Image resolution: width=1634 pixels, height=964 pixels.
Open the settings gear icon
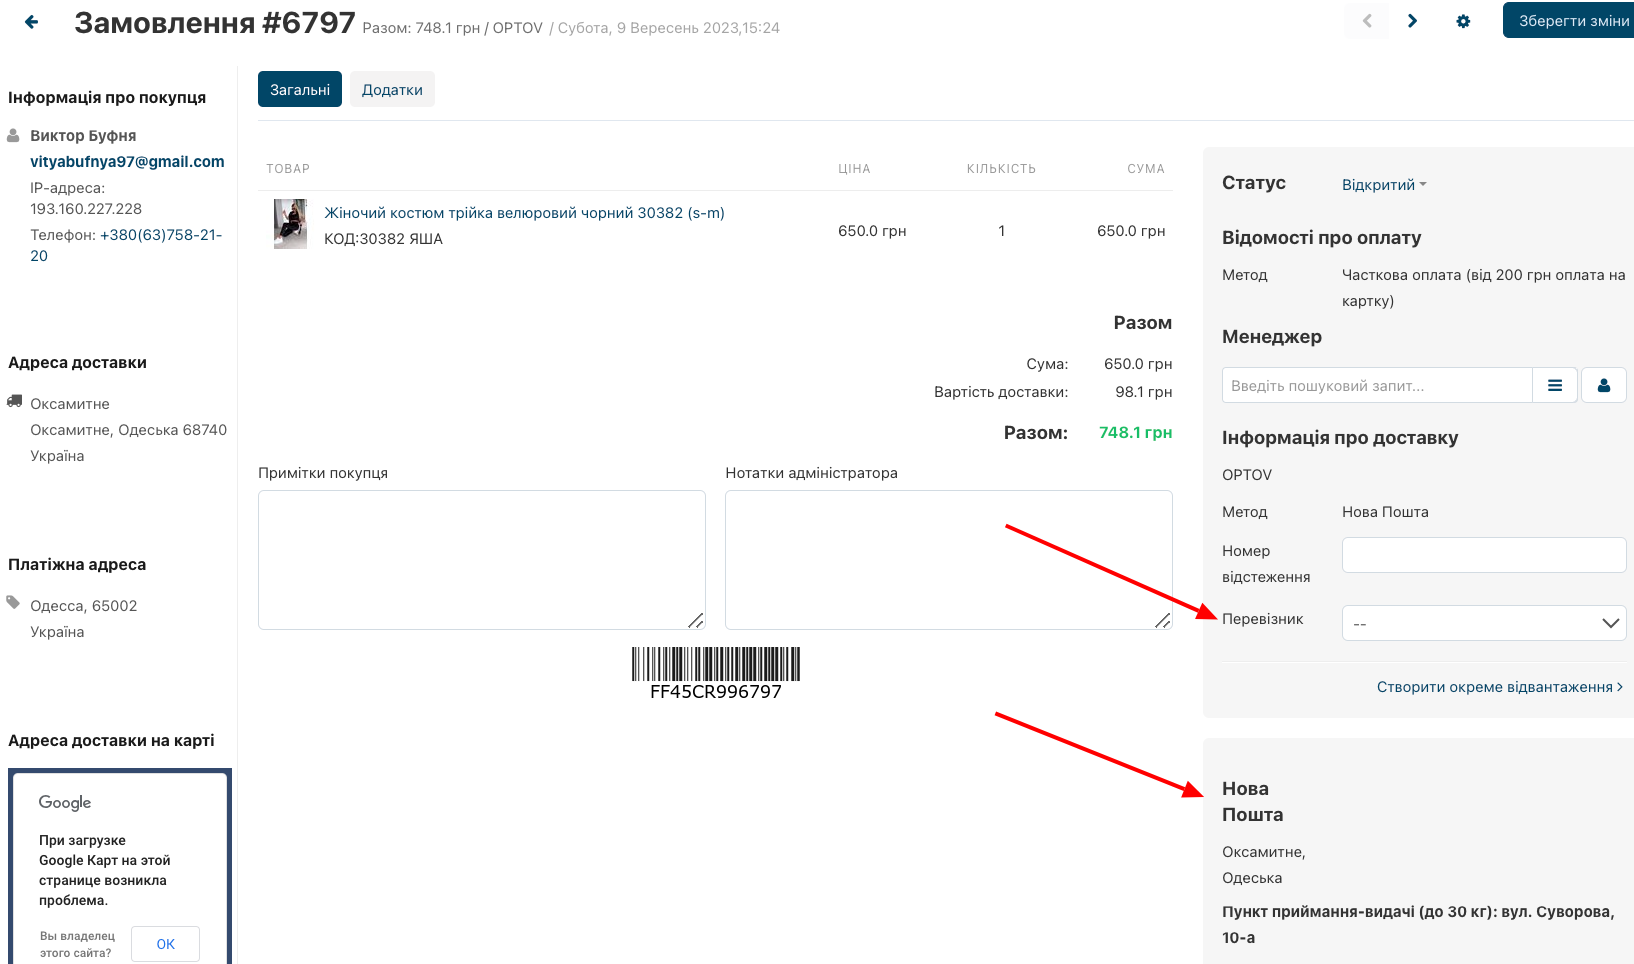point(1463,21)
